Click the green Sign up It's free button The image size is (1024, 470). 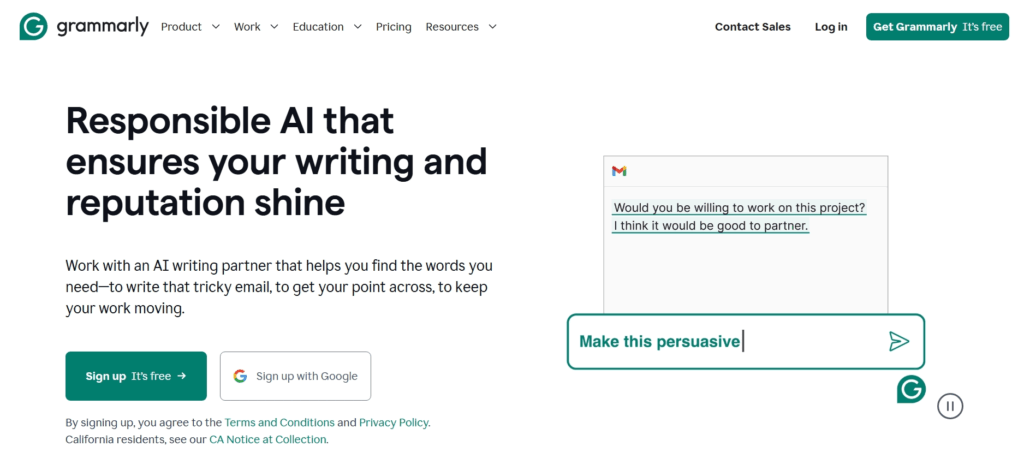[x=136, y=376]
